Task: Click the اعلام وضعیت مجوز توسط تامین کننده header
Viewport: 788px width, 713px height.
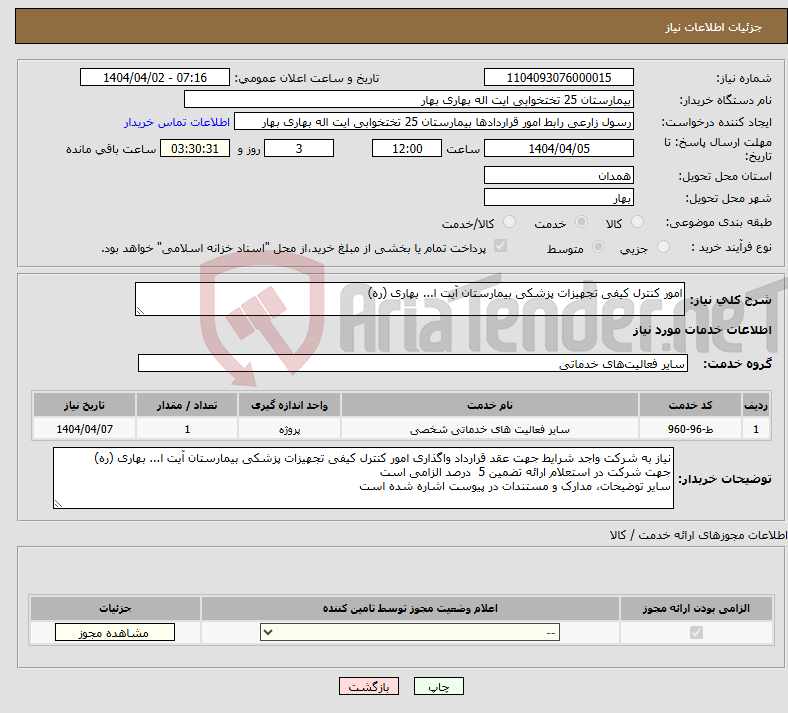Action: point(410,608)
